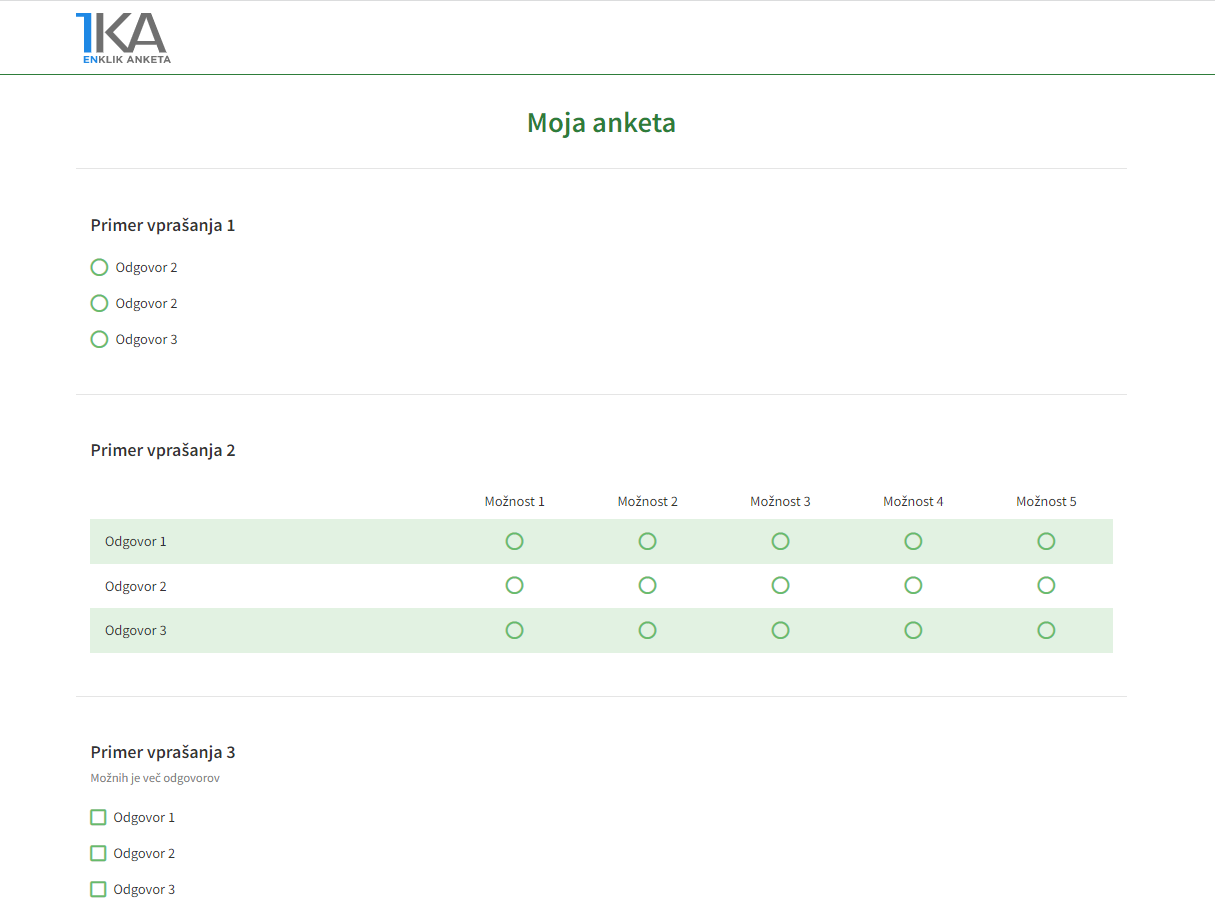
Task: Choose Možnost 5 for table row Odgovor 3
Action: click(x=1046, y=630)
